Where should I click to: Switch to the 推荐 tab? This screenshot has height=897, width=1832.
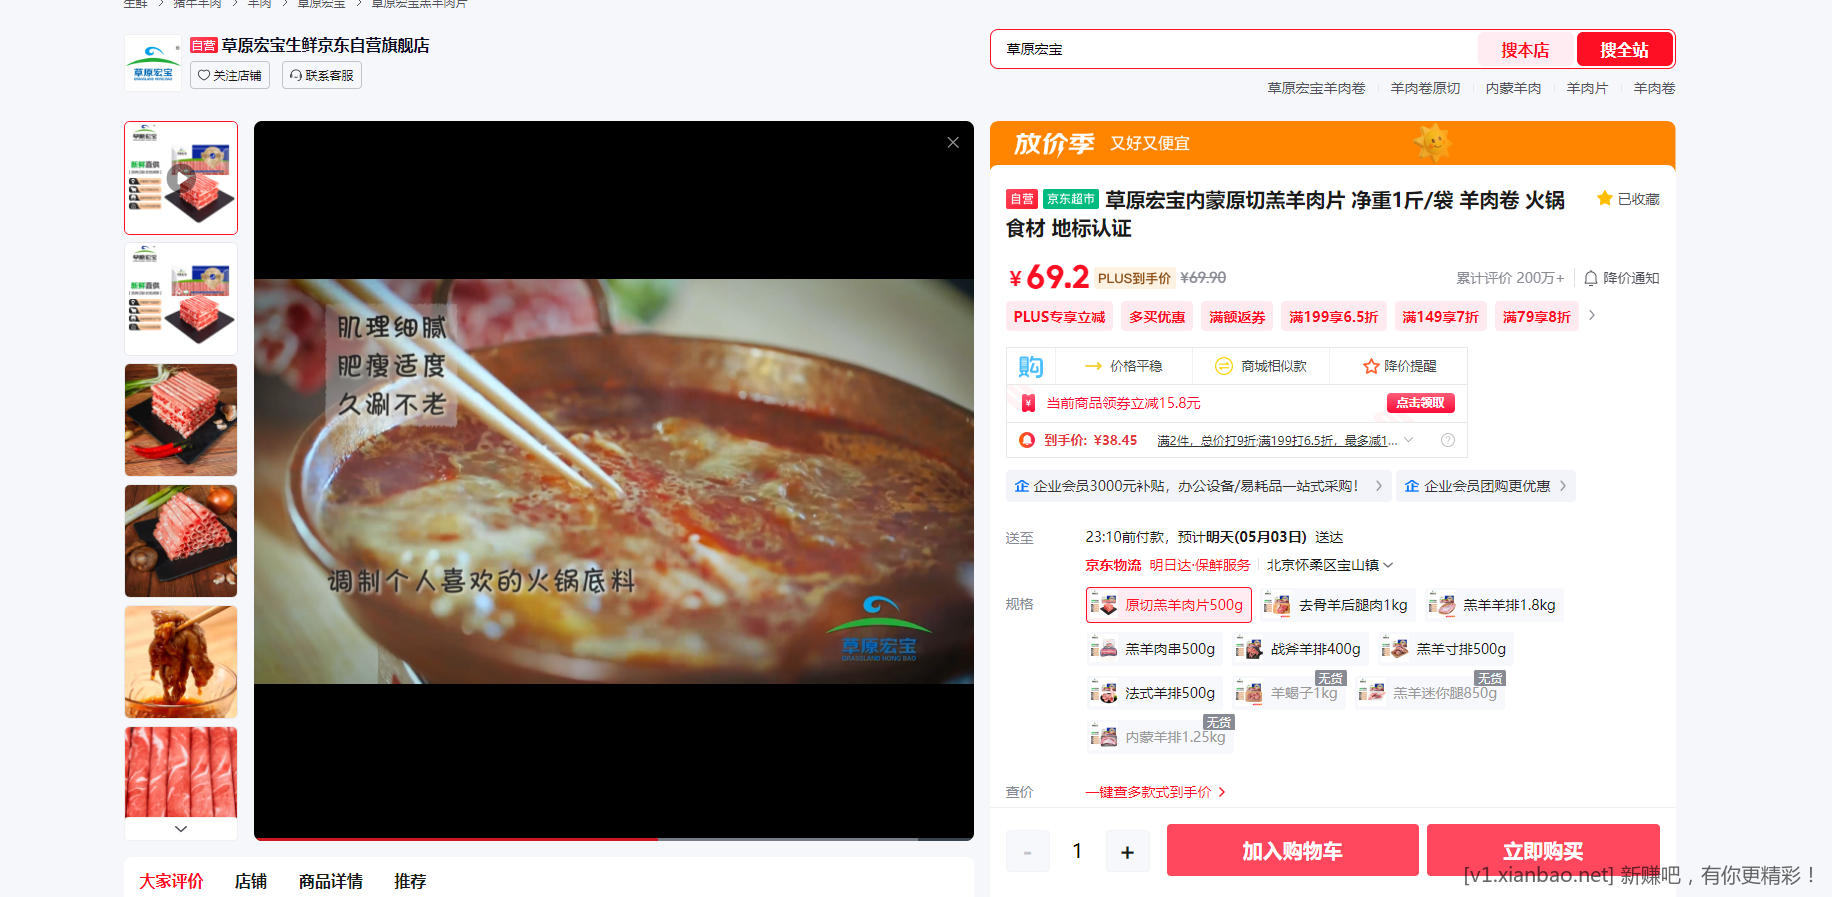tap(410, 881)
